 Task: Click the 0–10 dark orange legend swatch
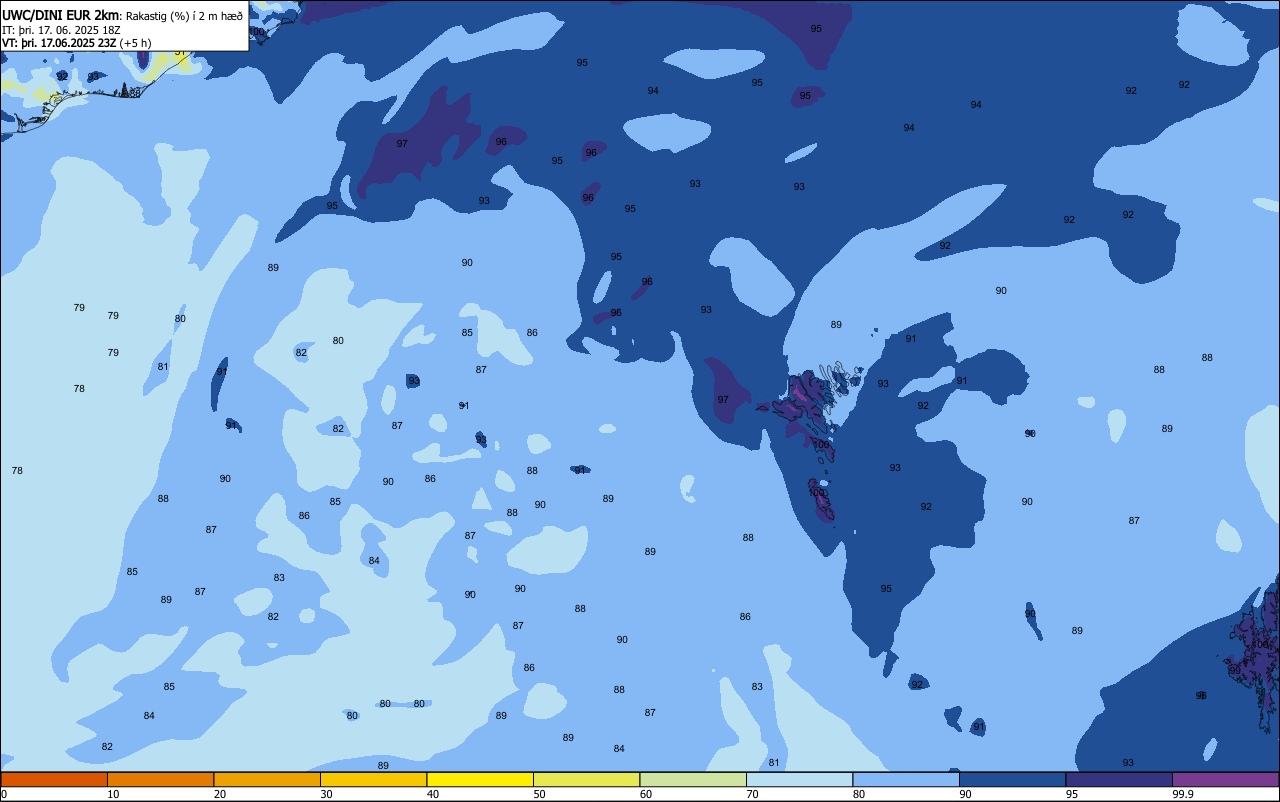tap(54, 779)
